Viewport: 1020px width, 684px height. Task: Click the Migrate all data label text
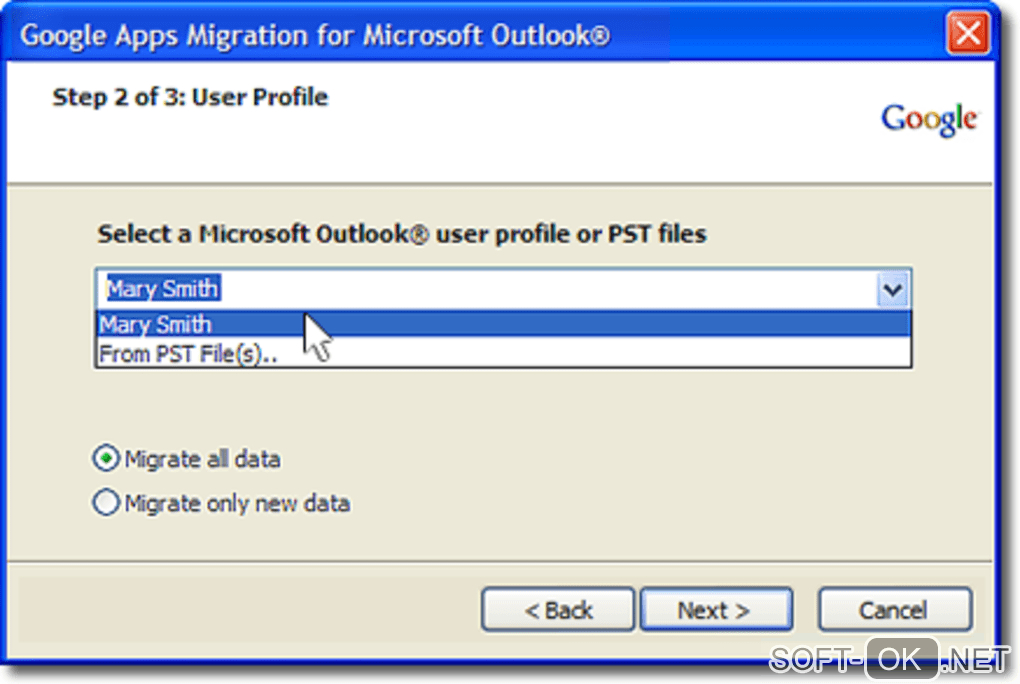tap(202, 460)
